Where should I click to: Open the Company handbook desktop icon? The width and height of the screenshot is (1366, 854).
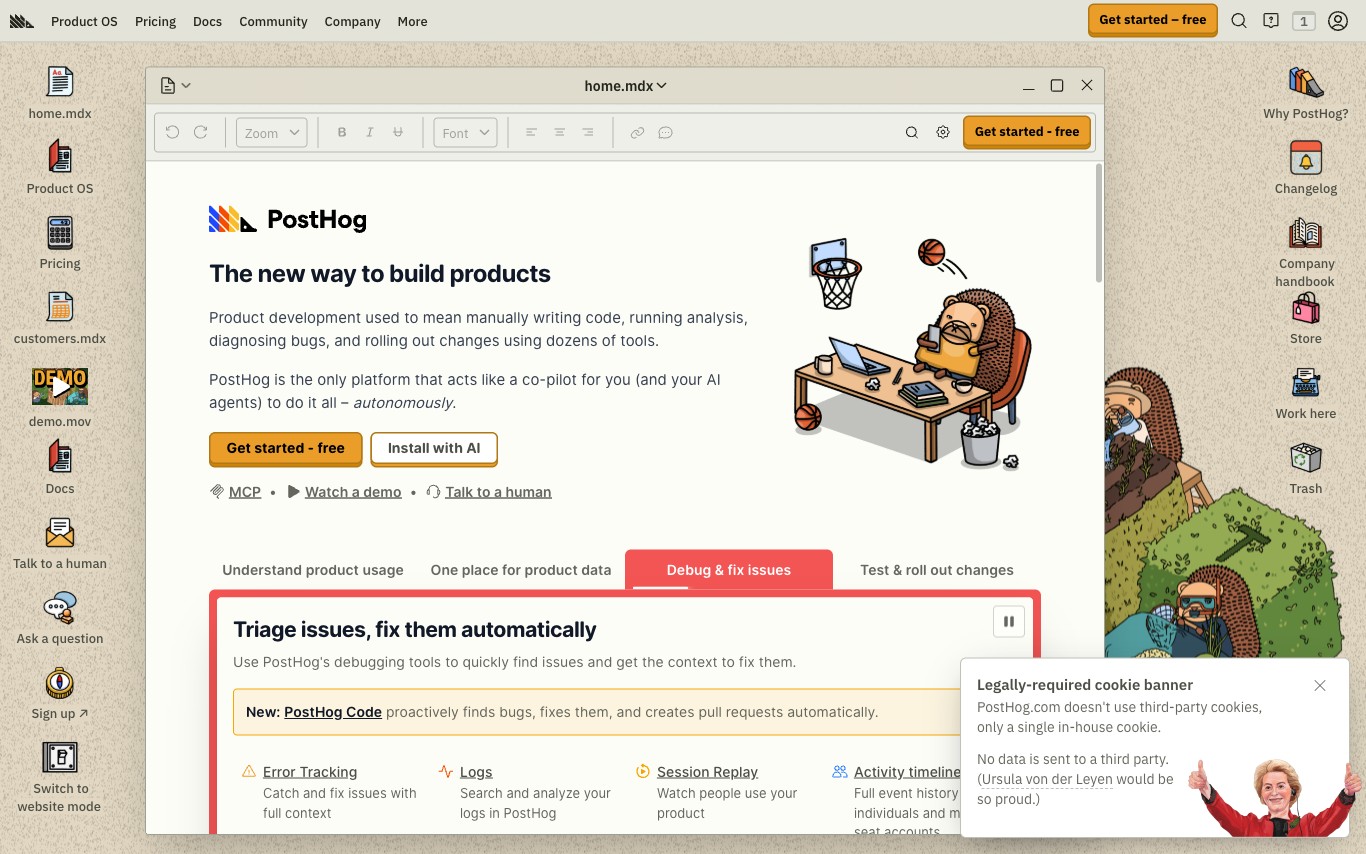point(1306,232)
